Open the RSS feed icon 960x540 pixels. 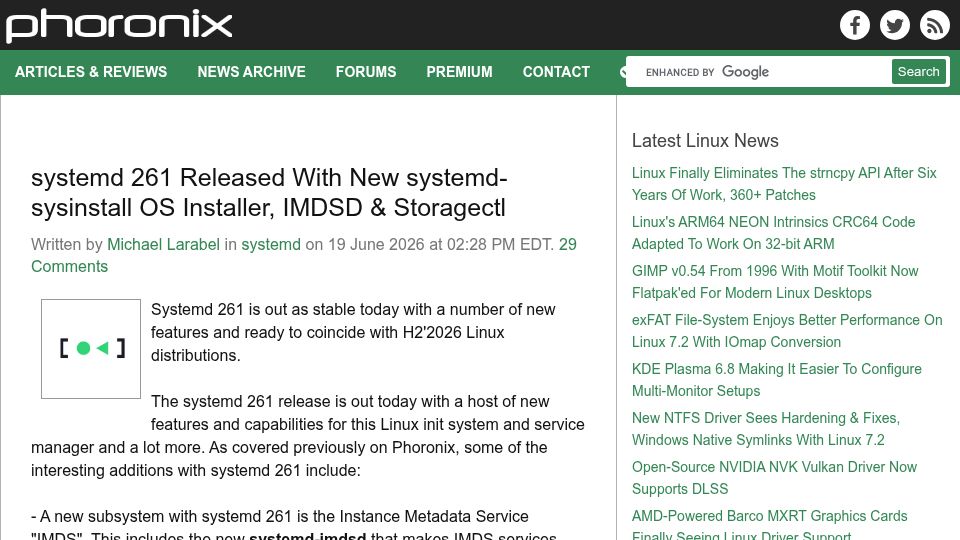(x=934, y=25)
